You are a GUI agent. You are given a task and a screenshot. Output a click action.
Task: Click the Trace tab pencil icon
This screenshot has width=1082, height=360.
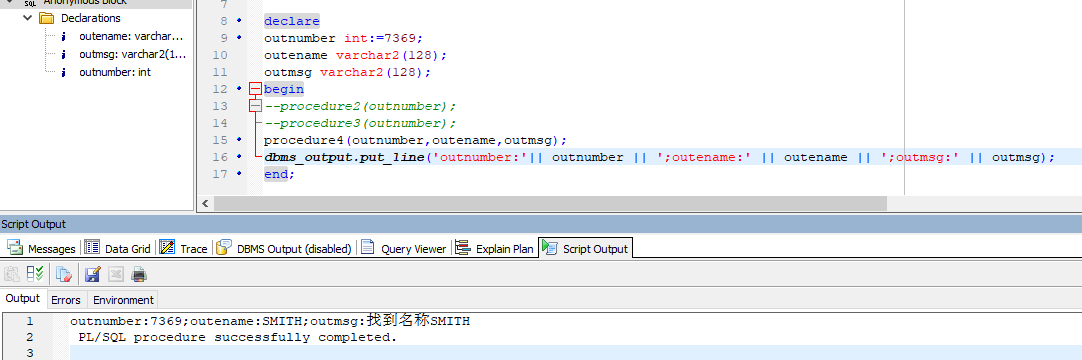pos(167,248)
